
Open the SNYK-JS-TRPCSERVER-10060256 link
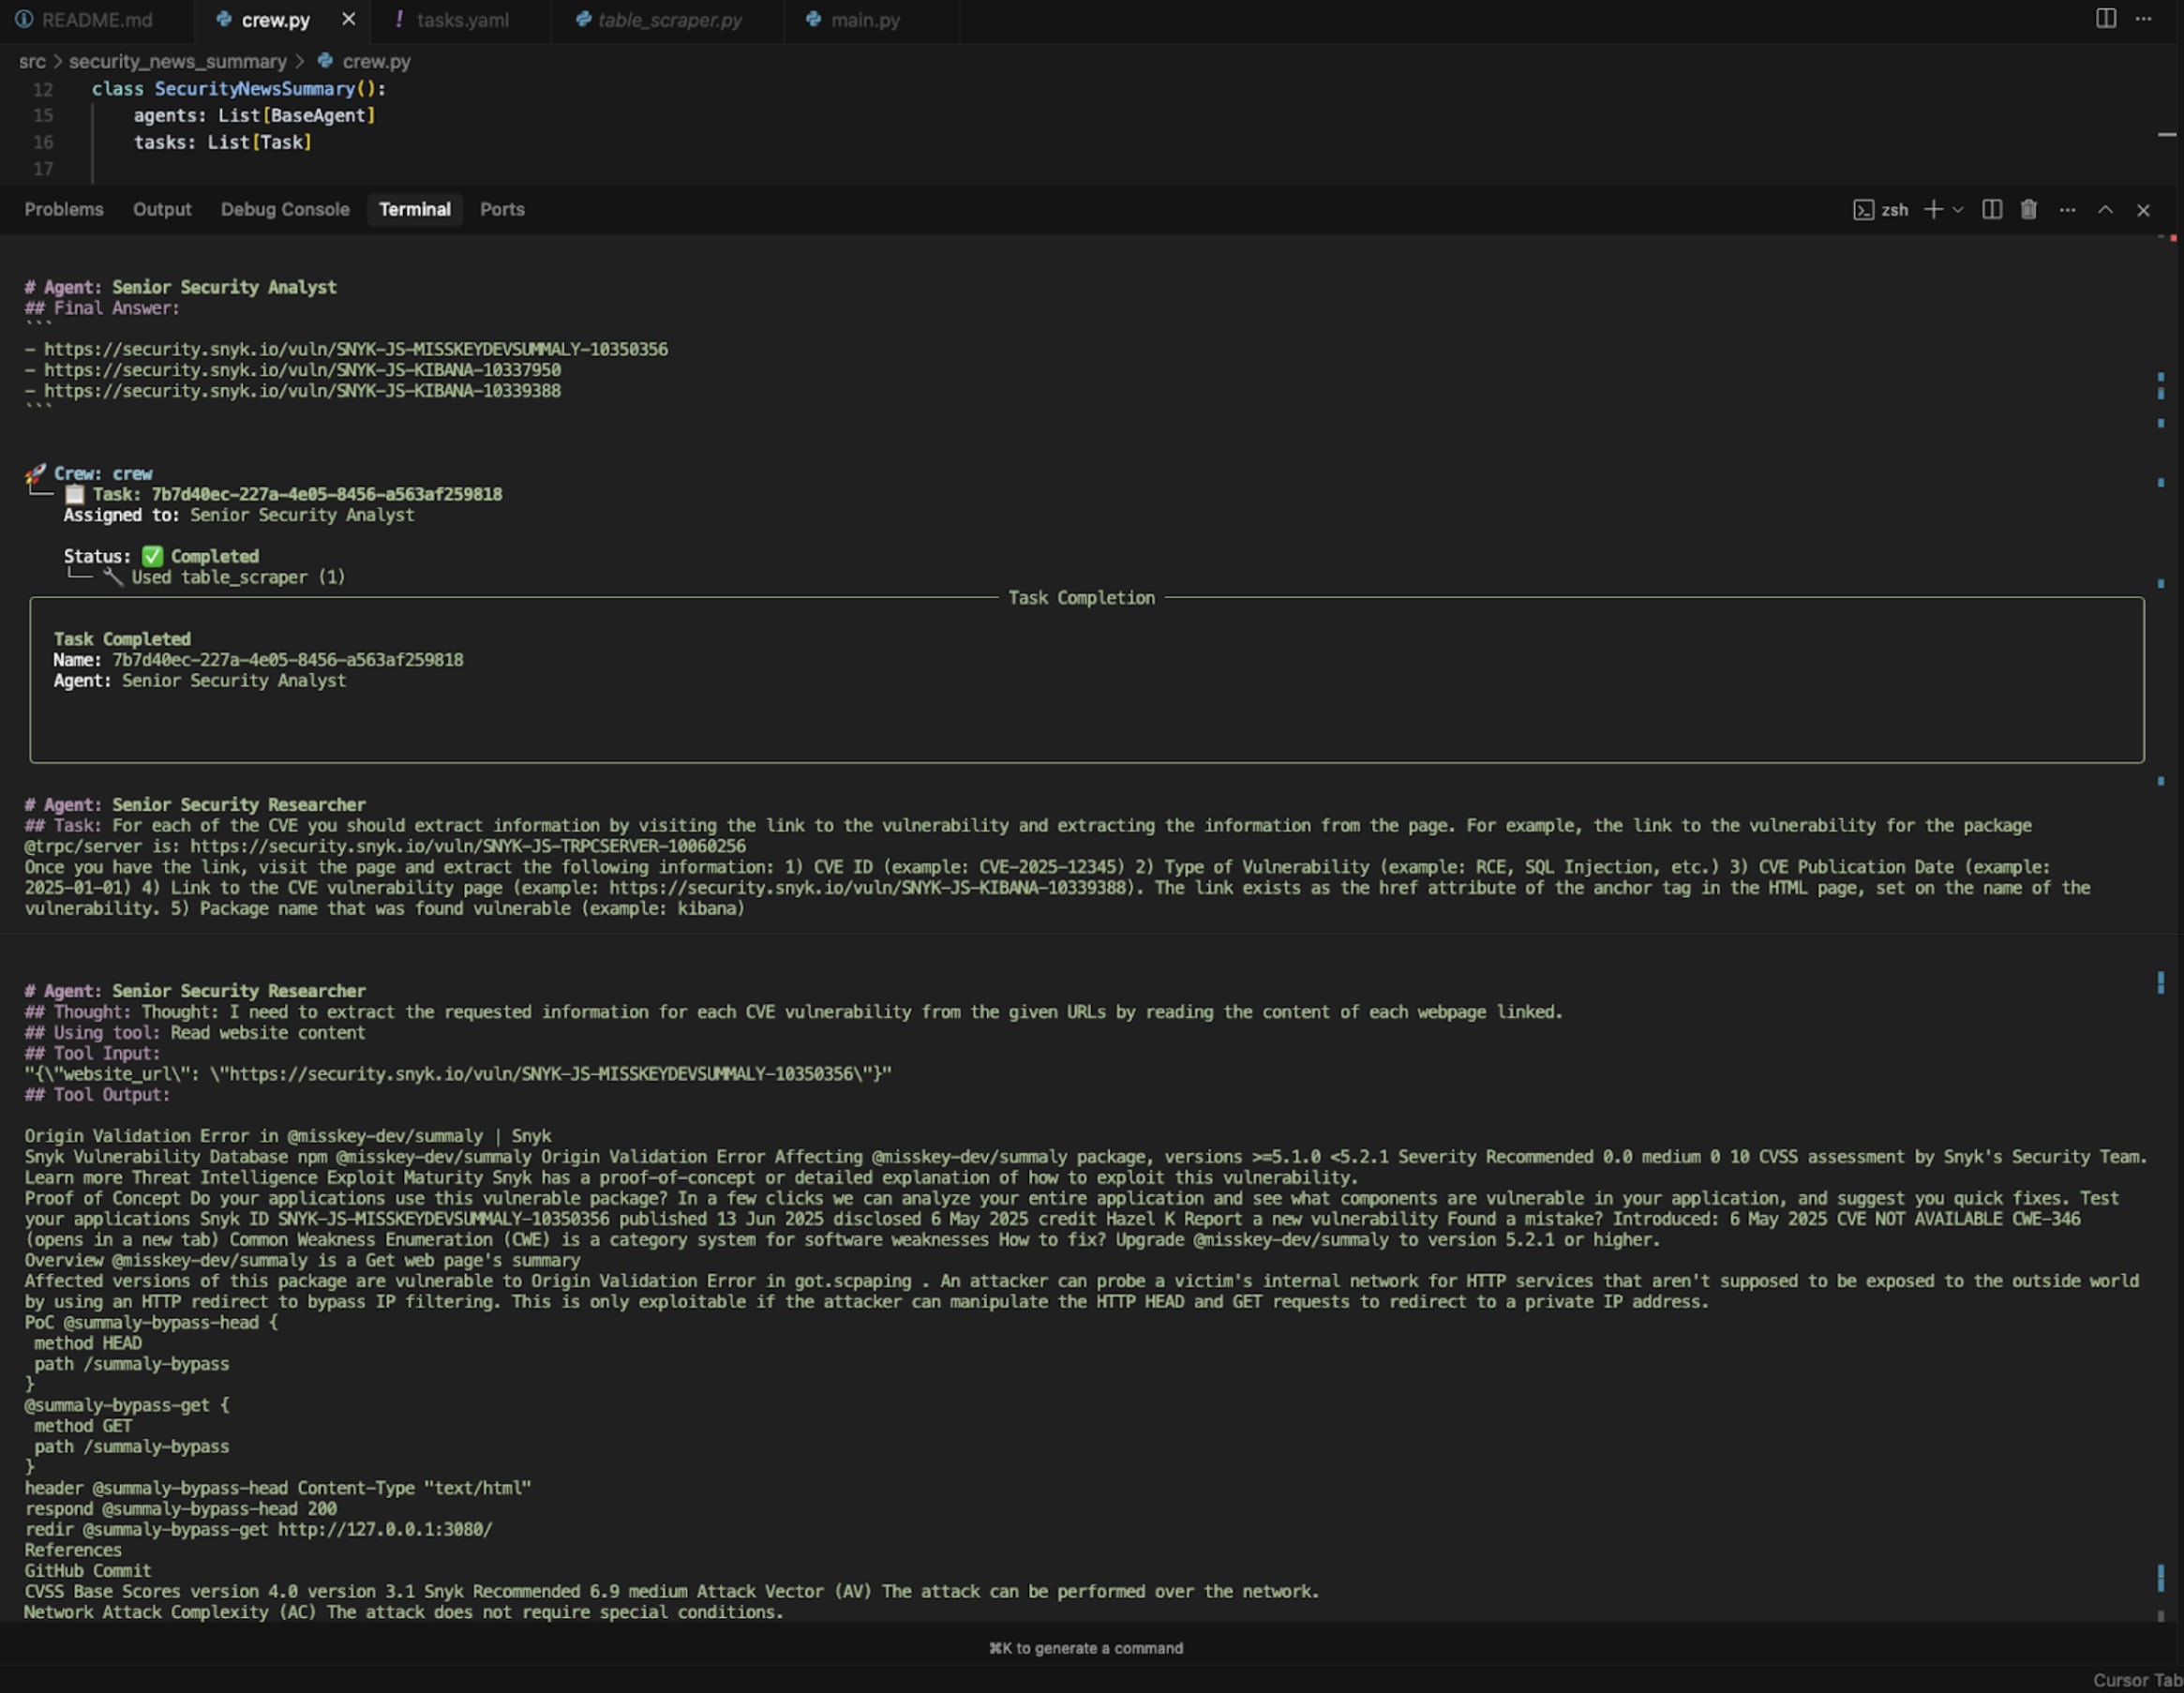pos(467,846)
